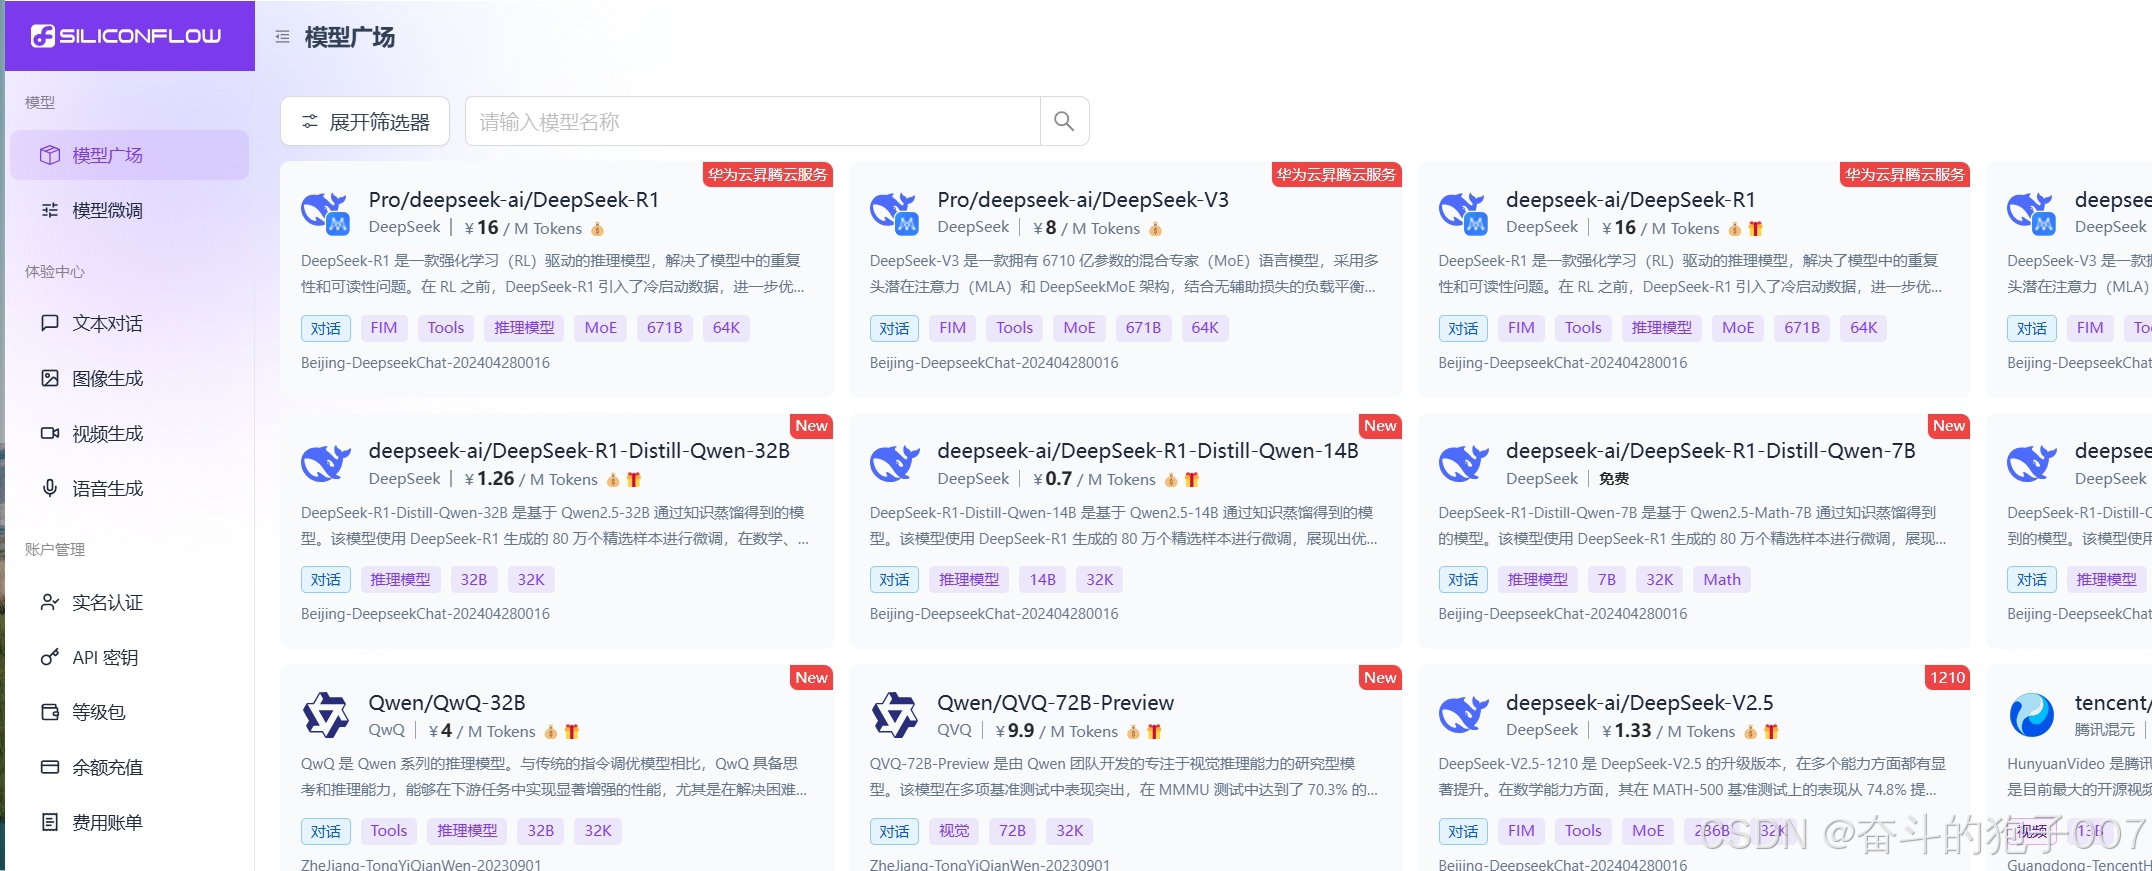Click the search magnifier icon
This screenshot has width=2152, height=871.
[x=1064, y=121]
